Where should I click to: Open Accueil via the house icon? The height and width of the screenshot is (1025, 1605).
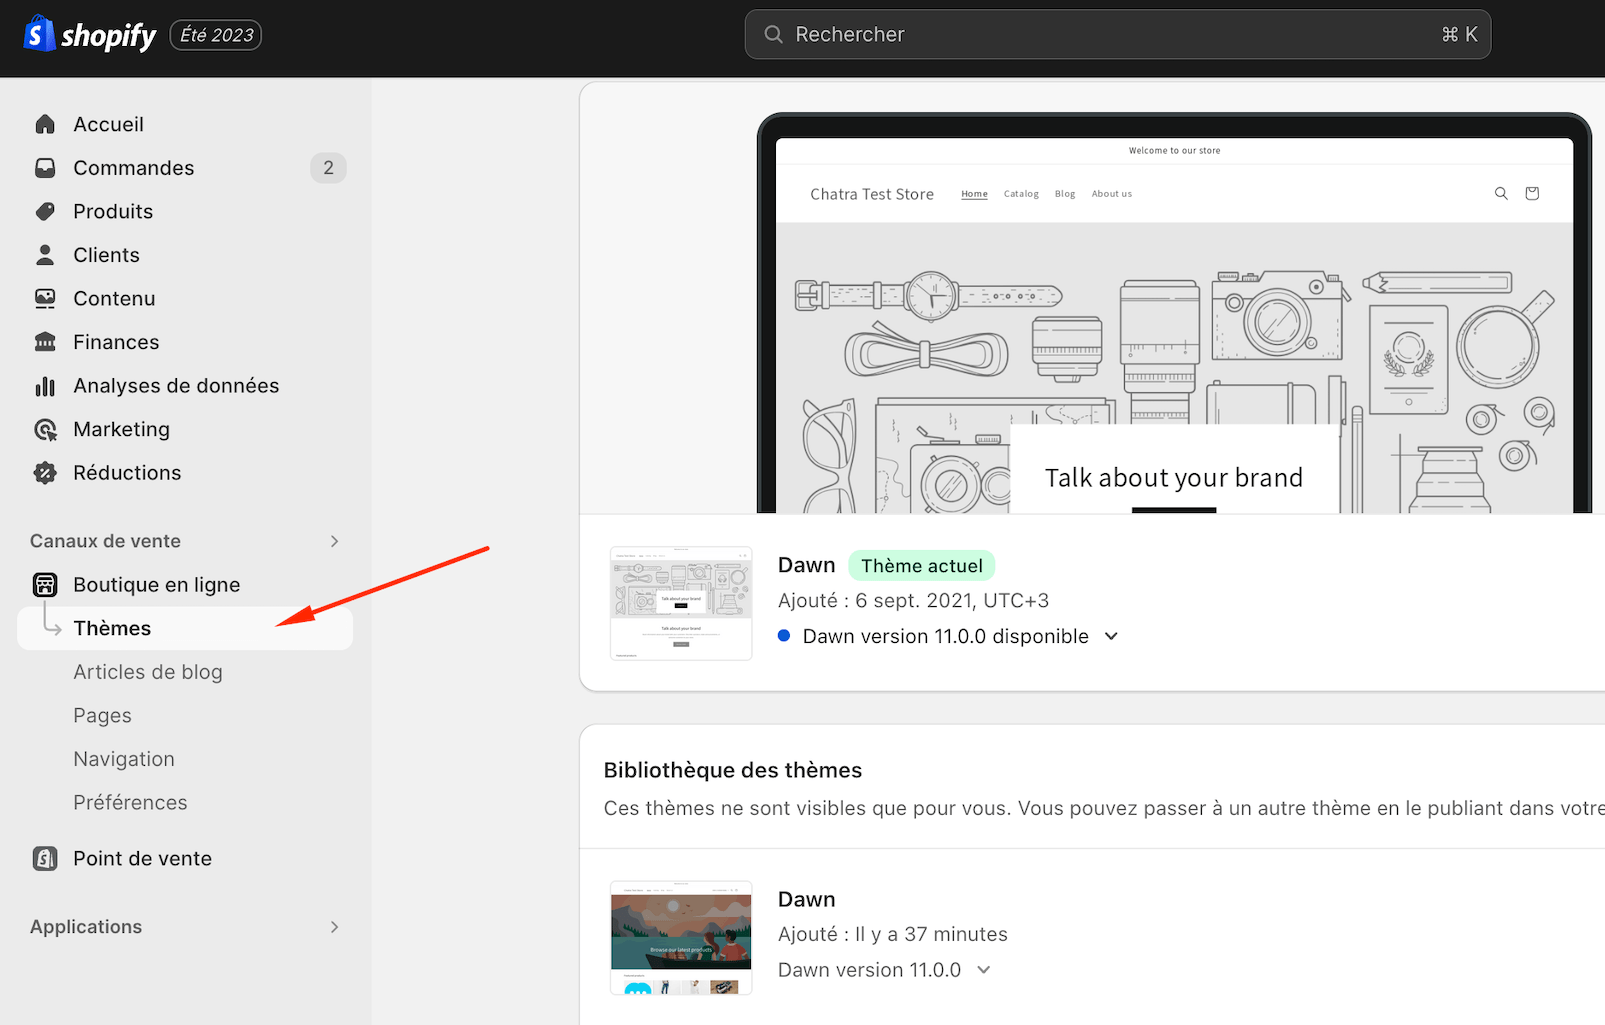click(45, 124)
